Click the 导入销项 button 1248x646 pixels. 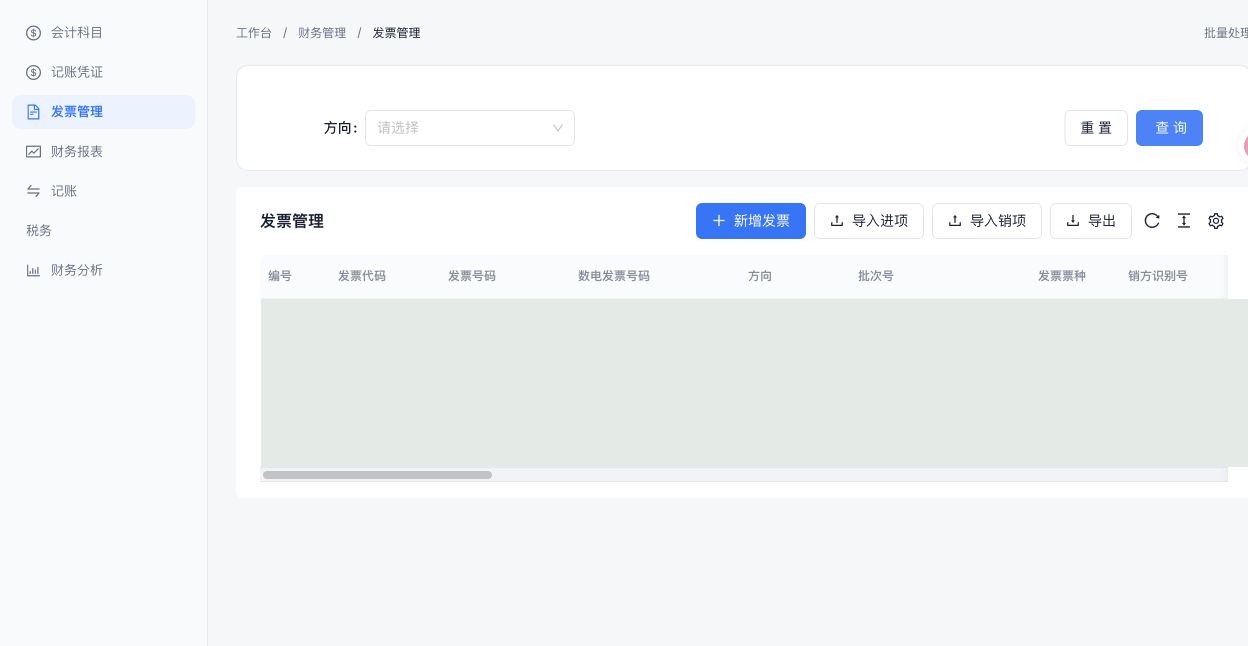(x=987, y=221)
